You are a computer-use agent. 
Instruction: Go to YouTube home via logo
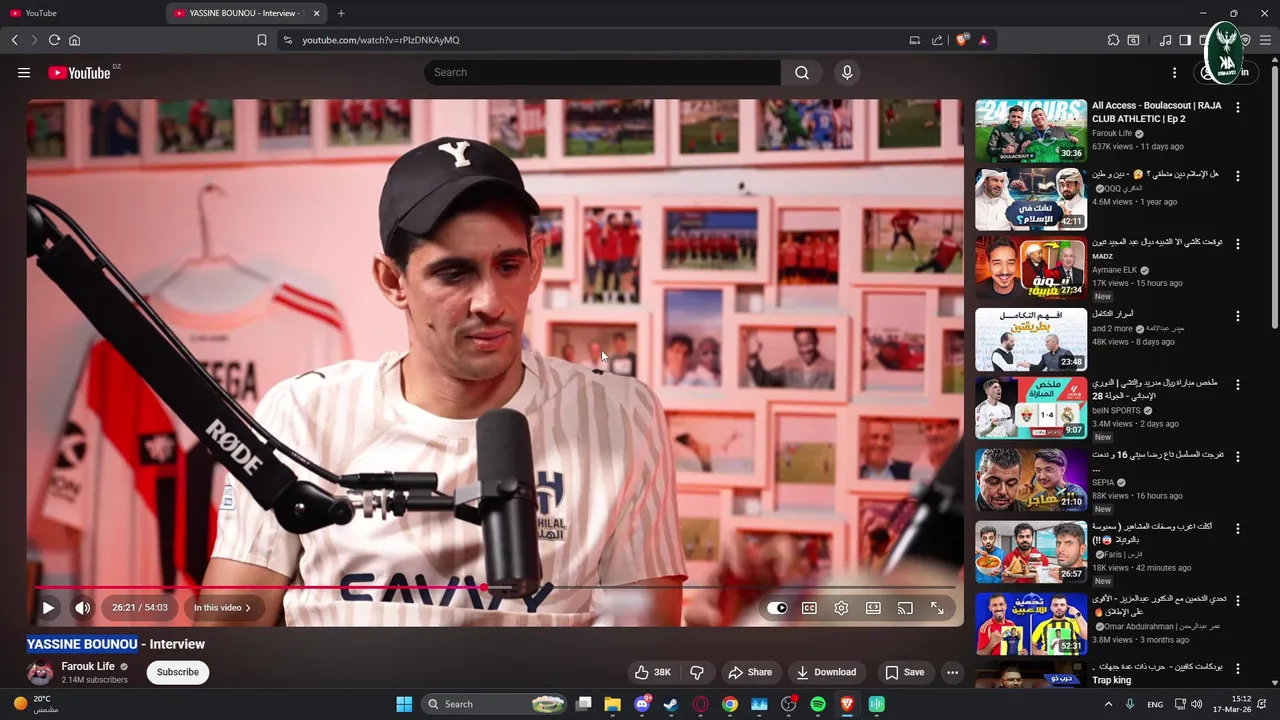[x=79, y=72]
